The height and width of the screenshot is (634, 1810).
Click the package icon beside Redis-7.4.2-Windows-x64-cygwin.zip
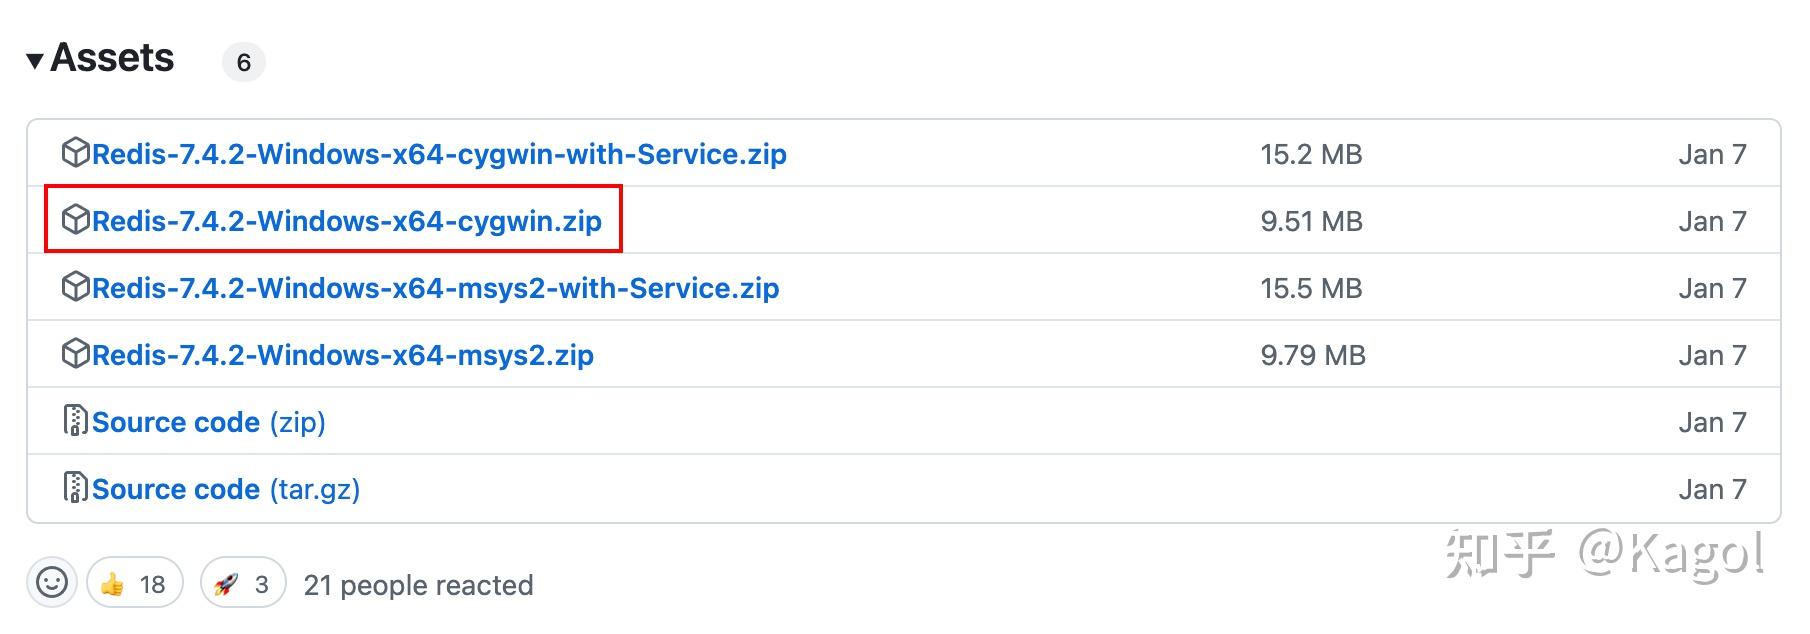75,220
